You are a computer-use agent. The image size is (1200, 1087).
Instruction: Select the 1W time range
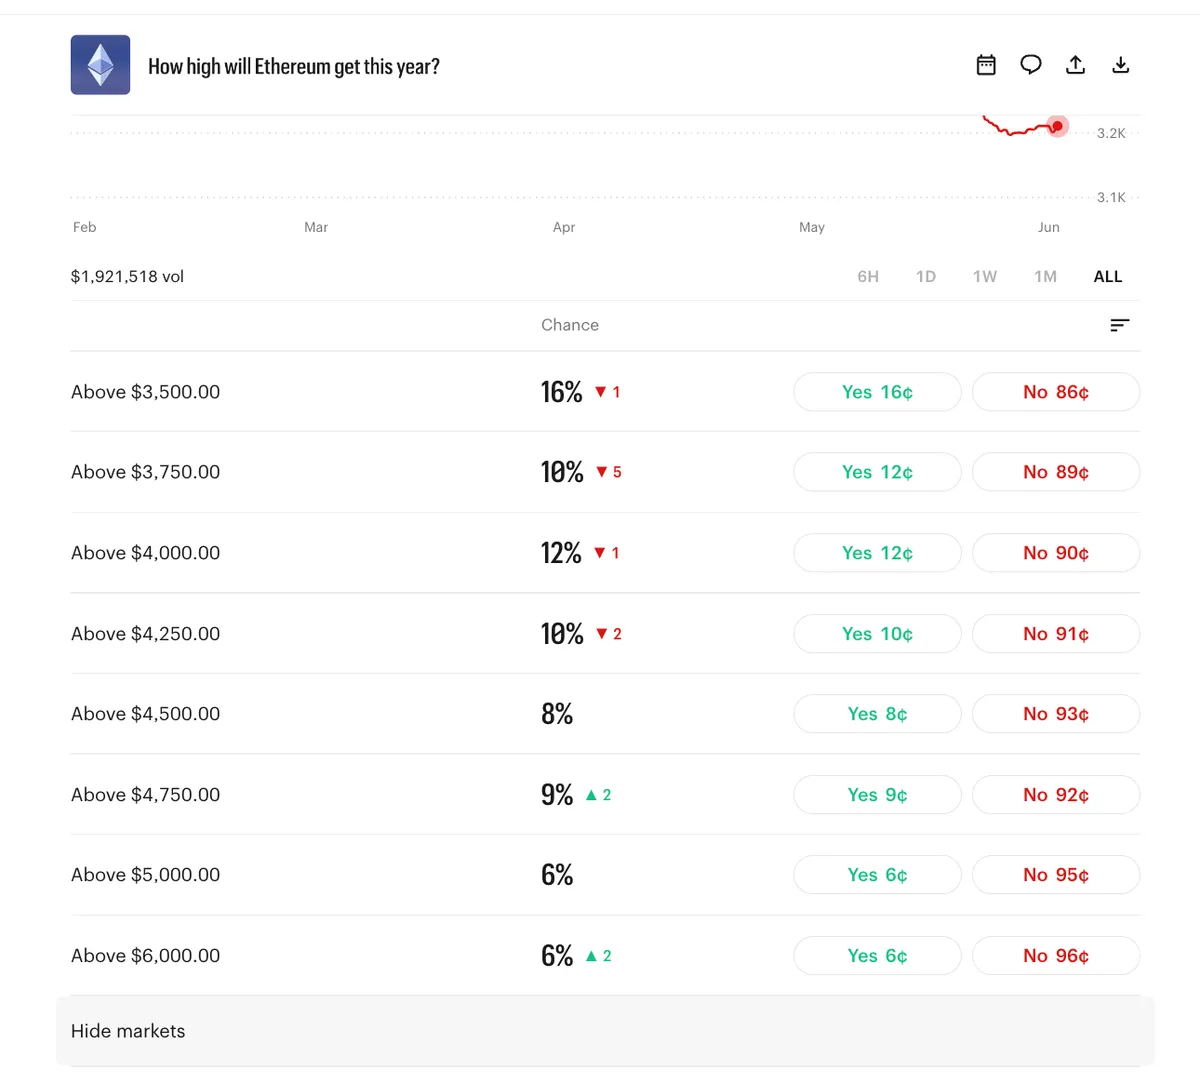point(985,277)
